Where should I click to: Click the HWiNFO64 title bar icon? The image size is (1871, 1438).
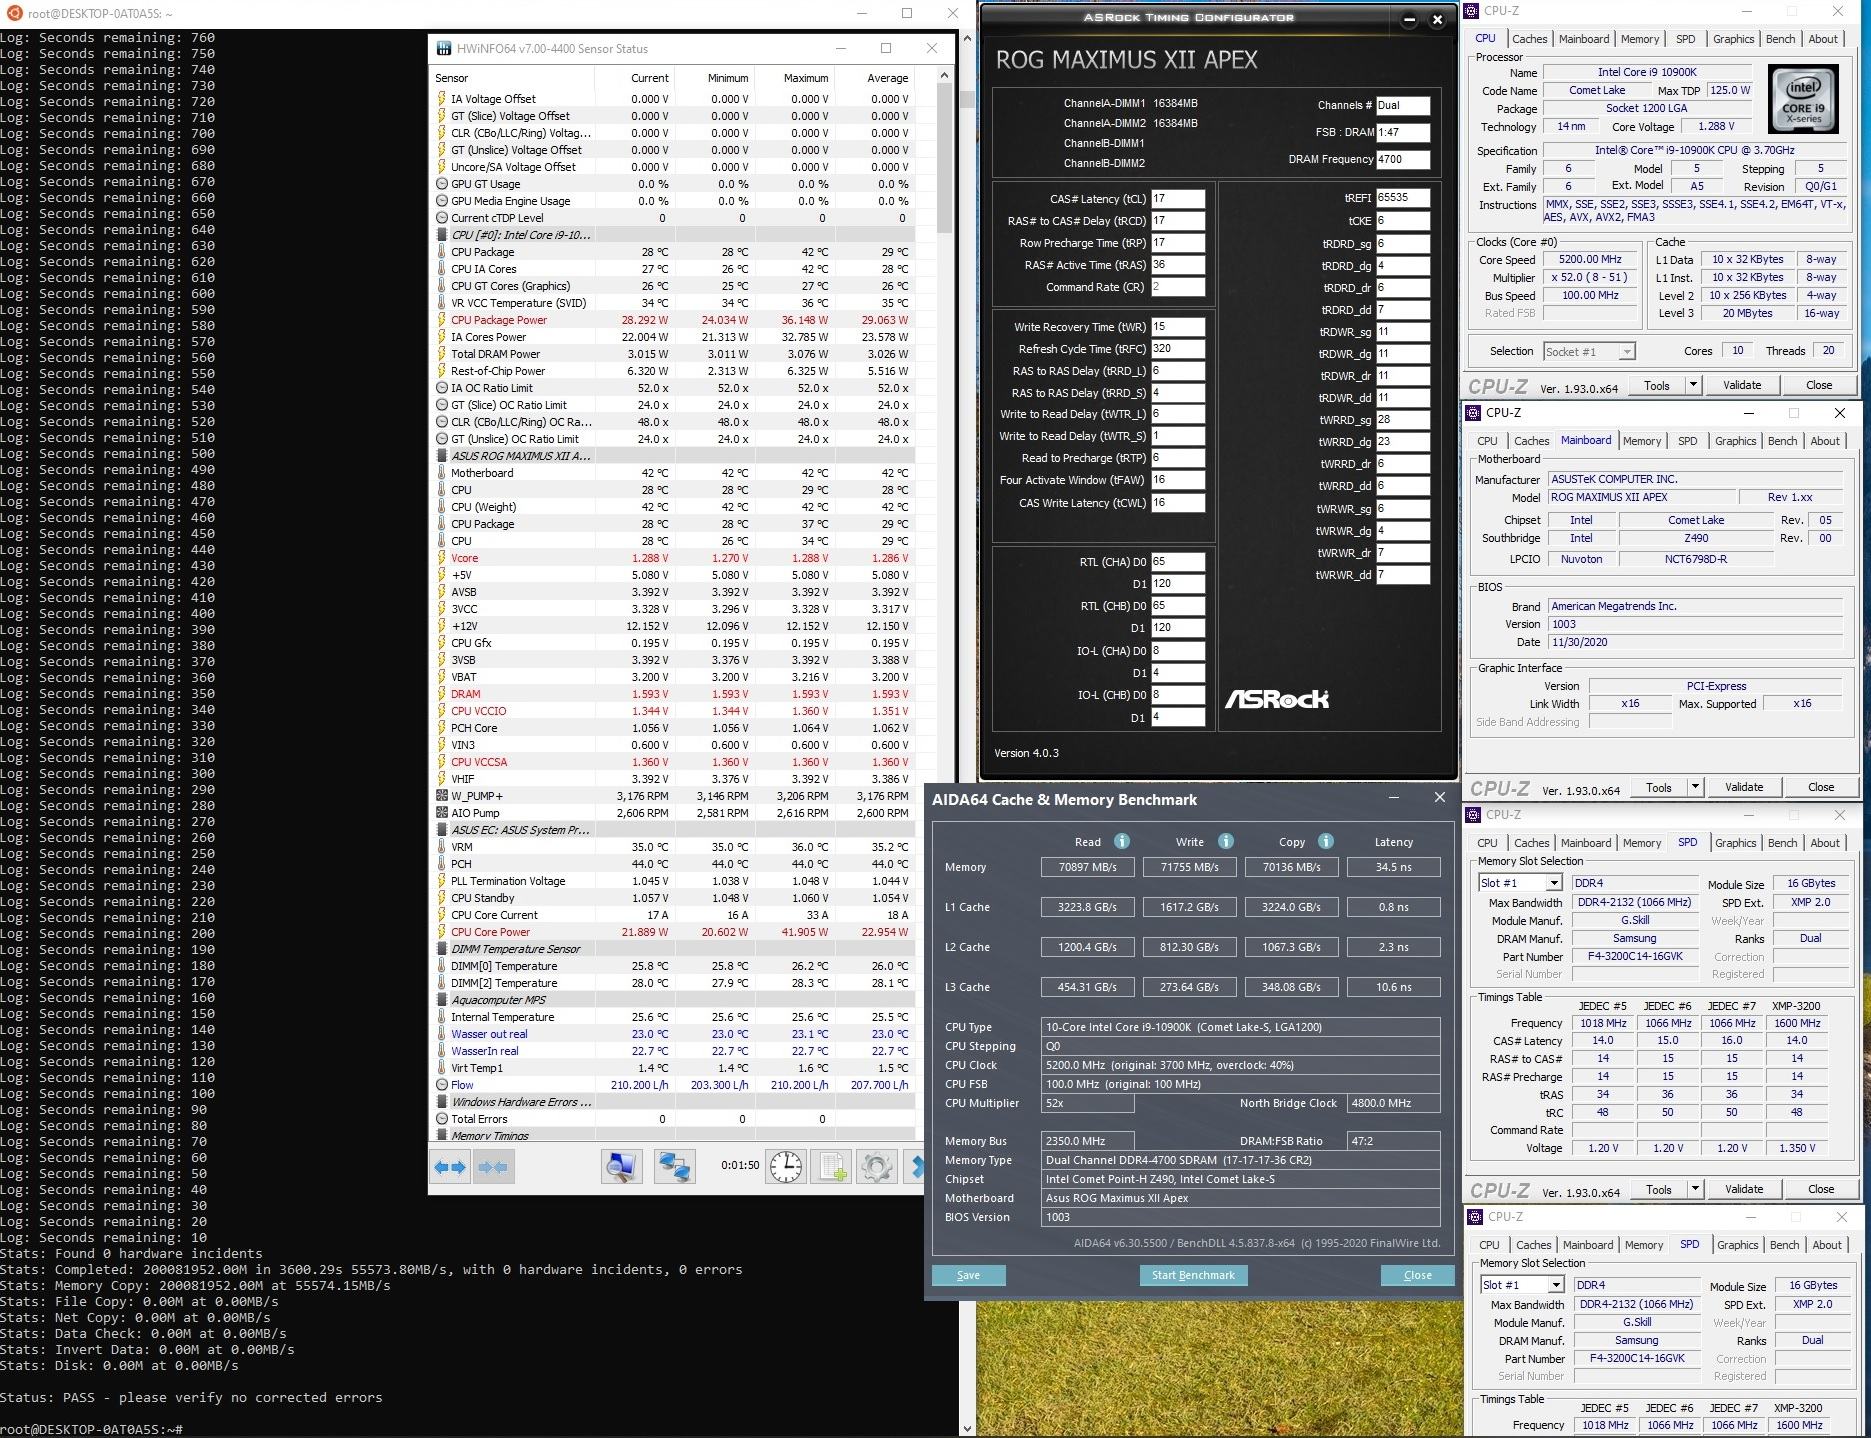pos(444,48)
